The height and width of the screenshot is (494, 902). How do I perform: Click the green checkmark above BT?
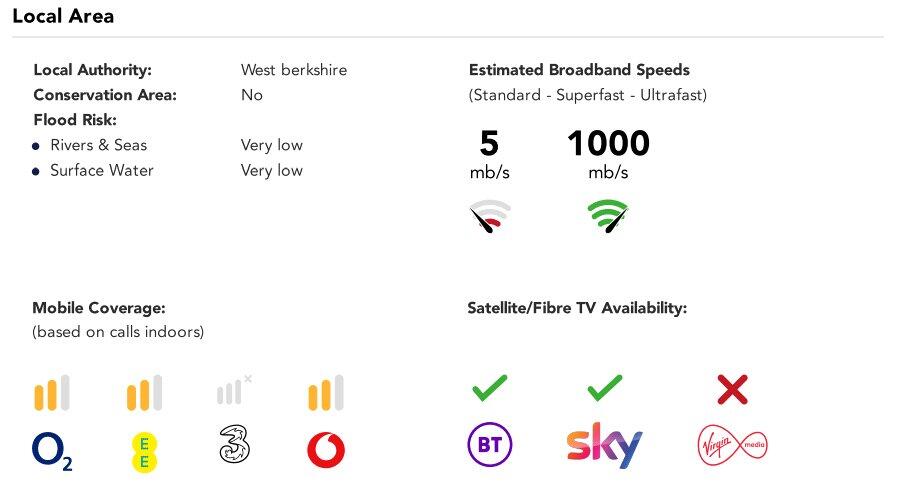[x=489, y=387]
